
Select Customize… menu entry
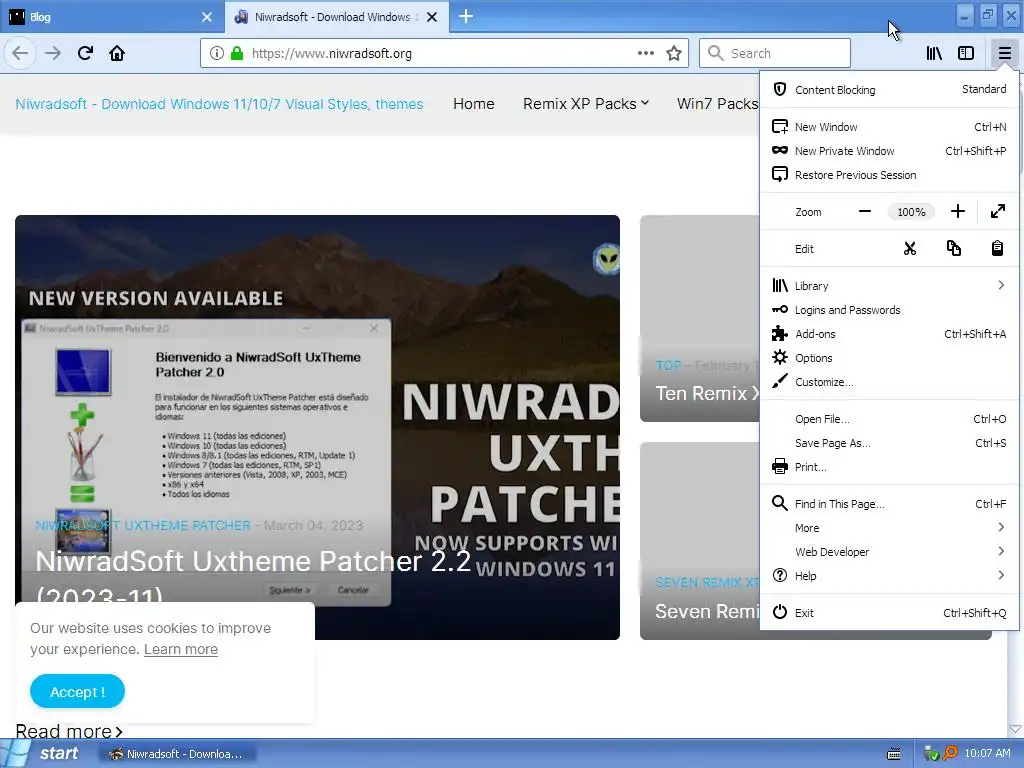coord(889,382)
